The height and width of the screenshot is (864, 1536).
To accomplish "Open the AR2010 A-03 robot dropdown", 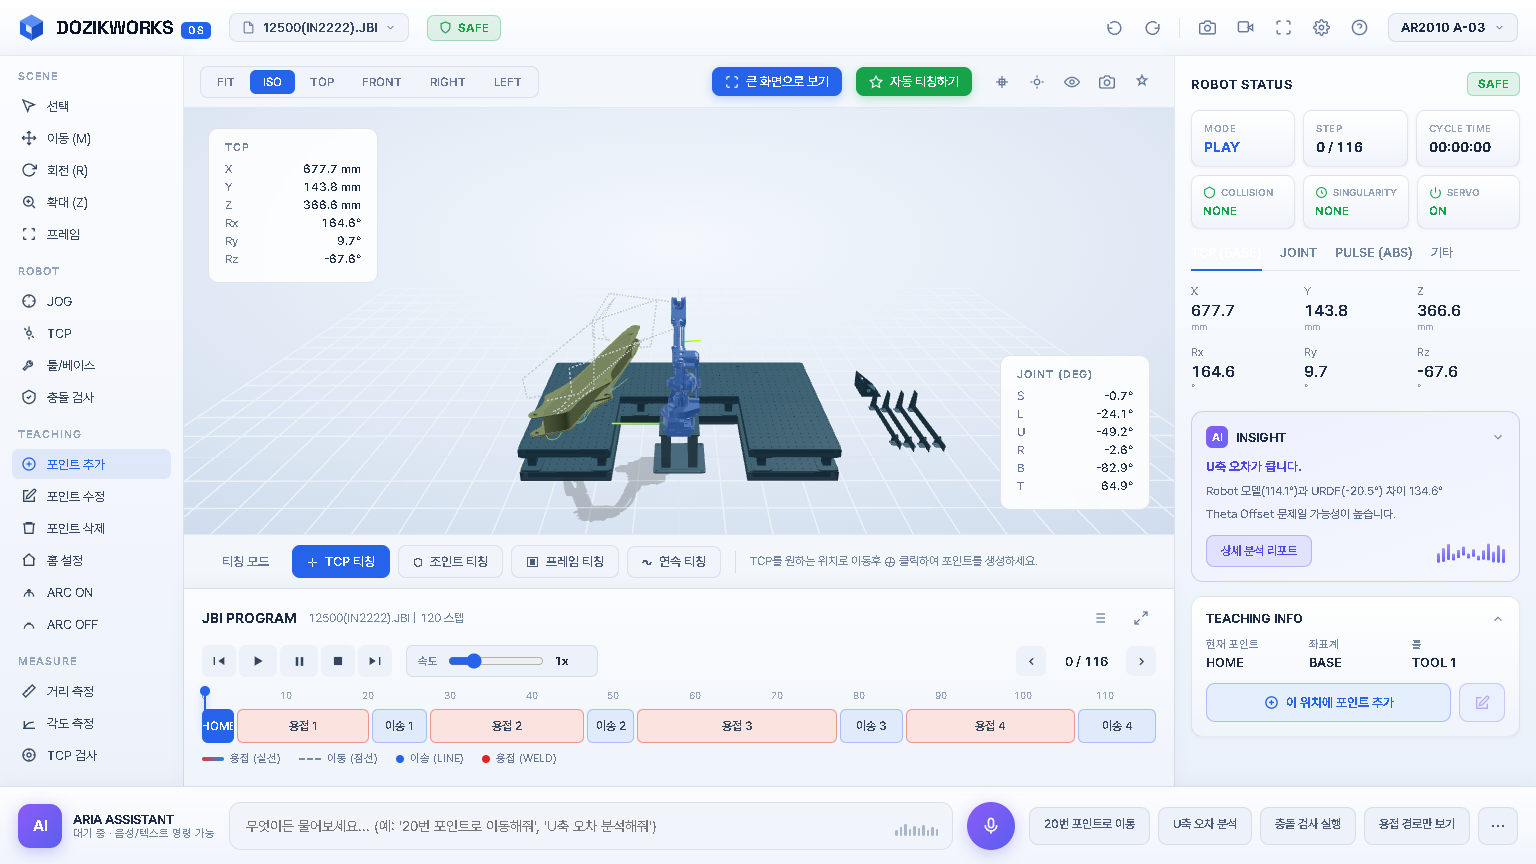I will [1453, 28].
